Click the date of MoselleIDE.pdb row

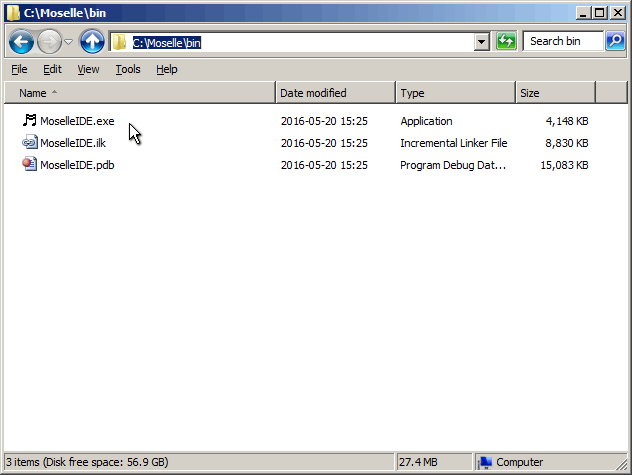tap(324, 165)
